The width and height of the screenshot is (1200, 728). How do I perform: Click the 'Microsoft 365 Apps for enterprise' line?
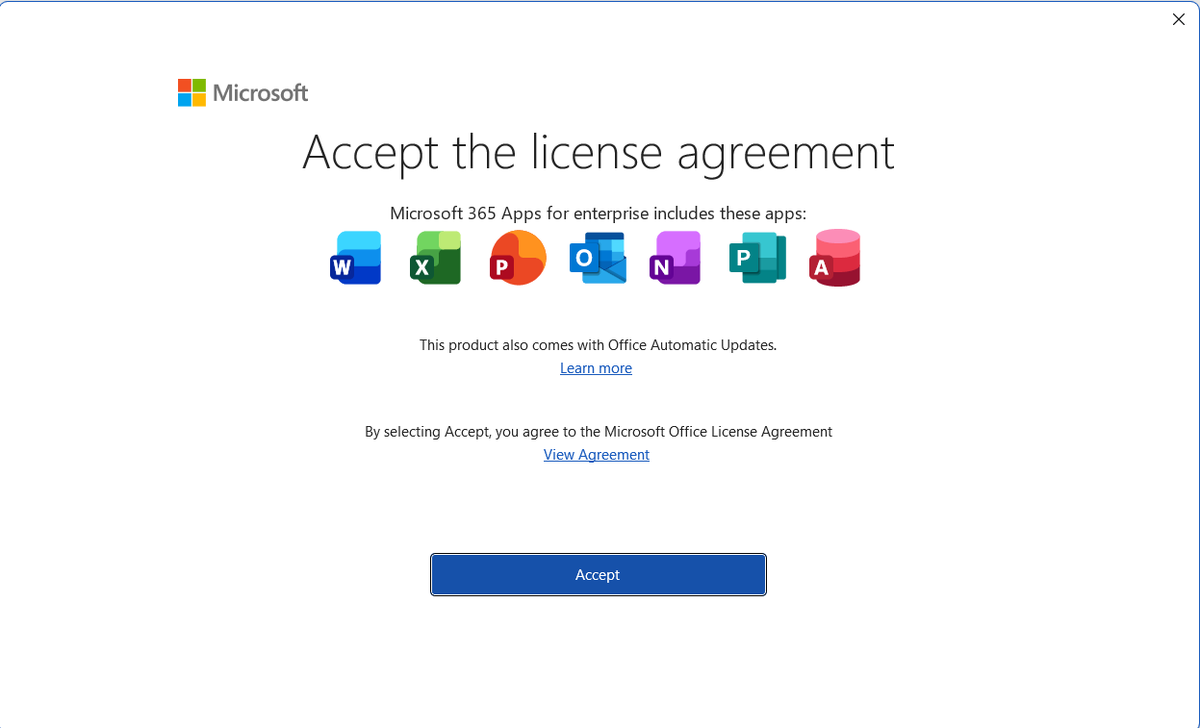(598, 213)
